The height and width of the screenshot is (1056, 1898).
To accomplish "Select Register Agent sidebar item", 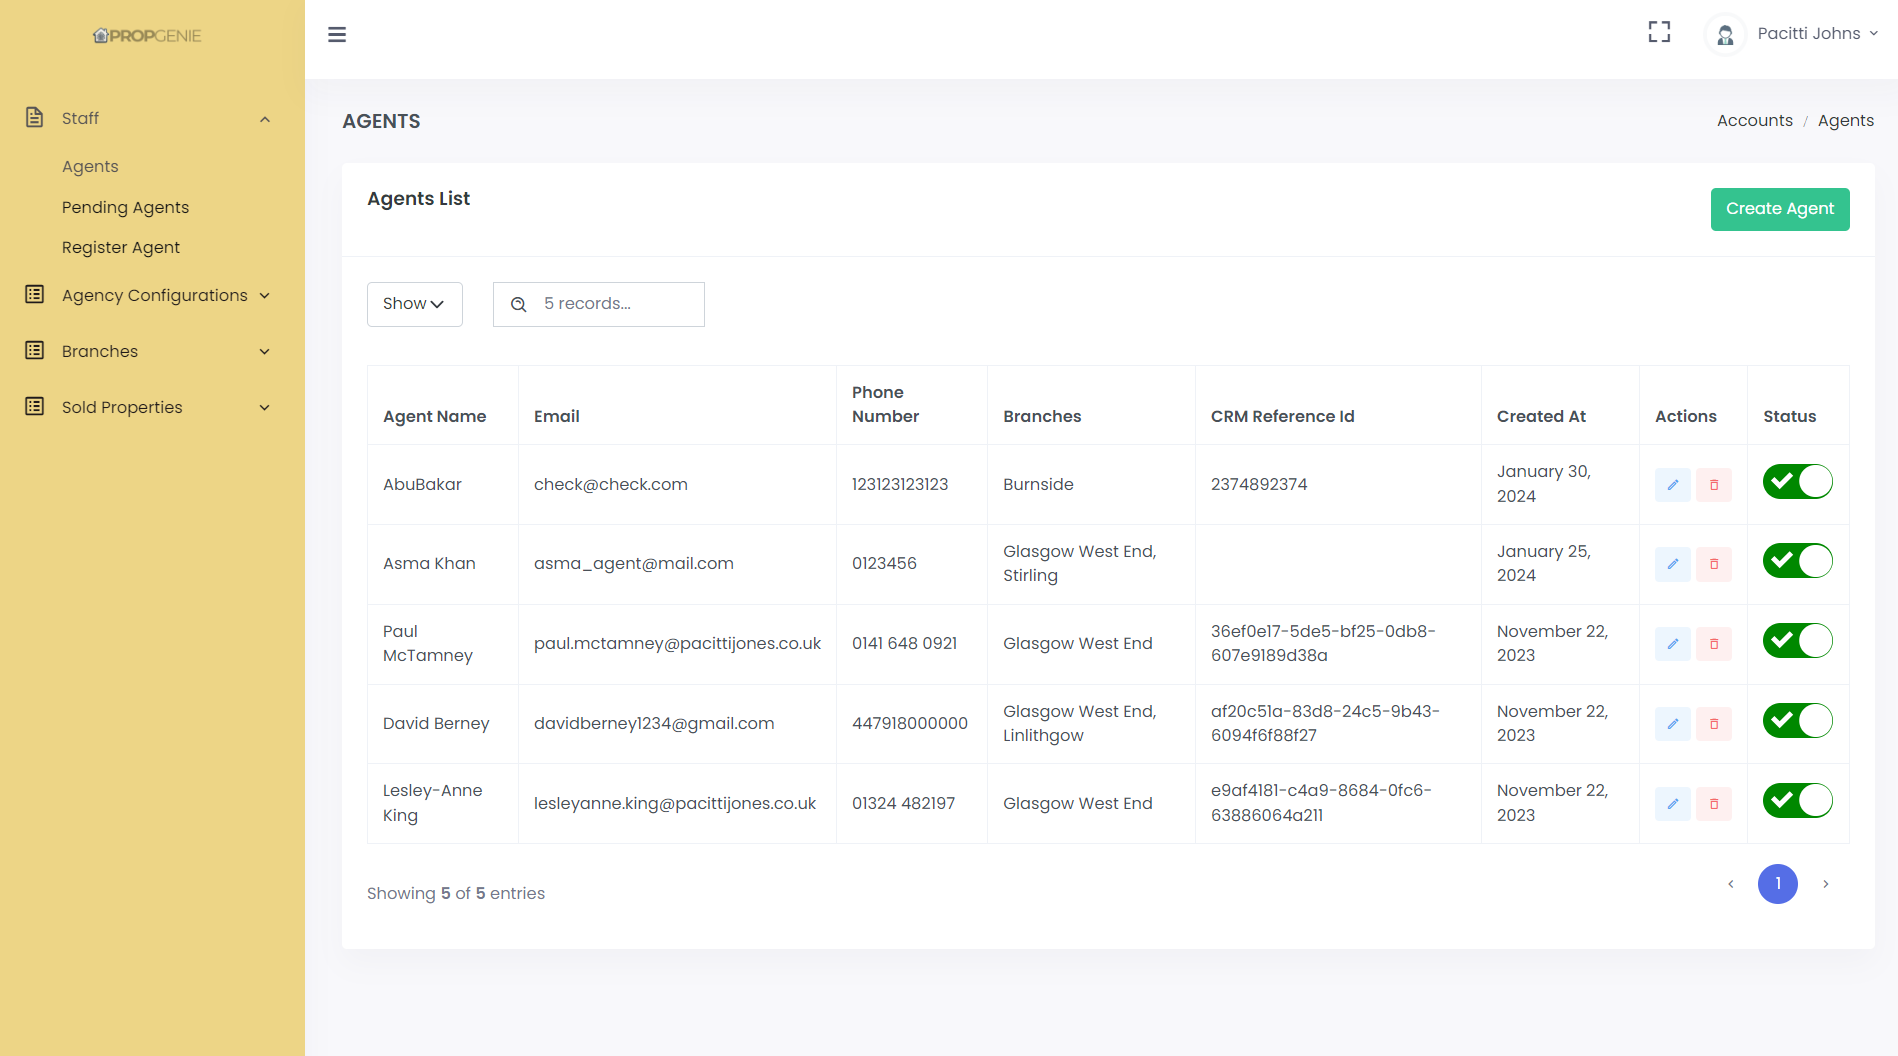I will pos(121,247).
